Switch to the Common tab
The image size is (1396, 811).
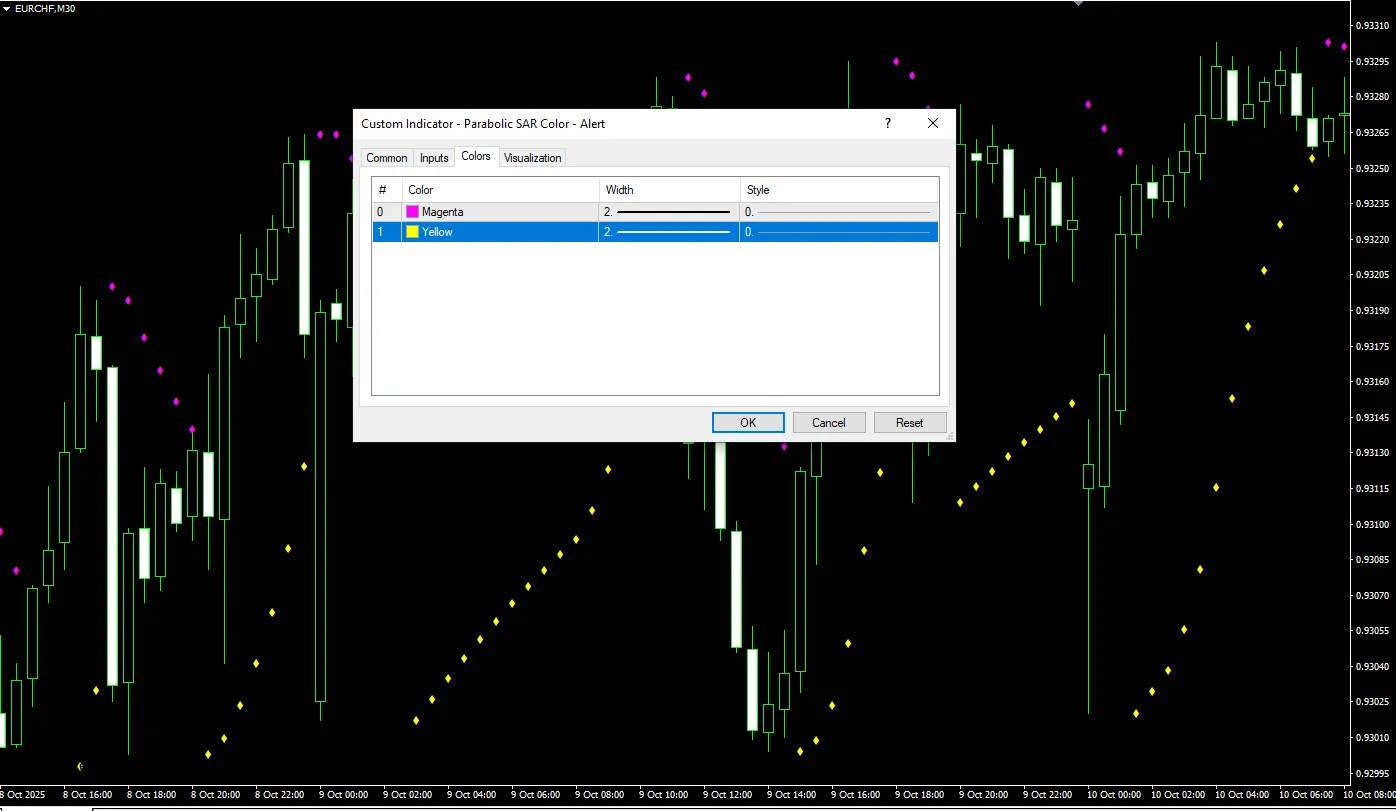386,158
